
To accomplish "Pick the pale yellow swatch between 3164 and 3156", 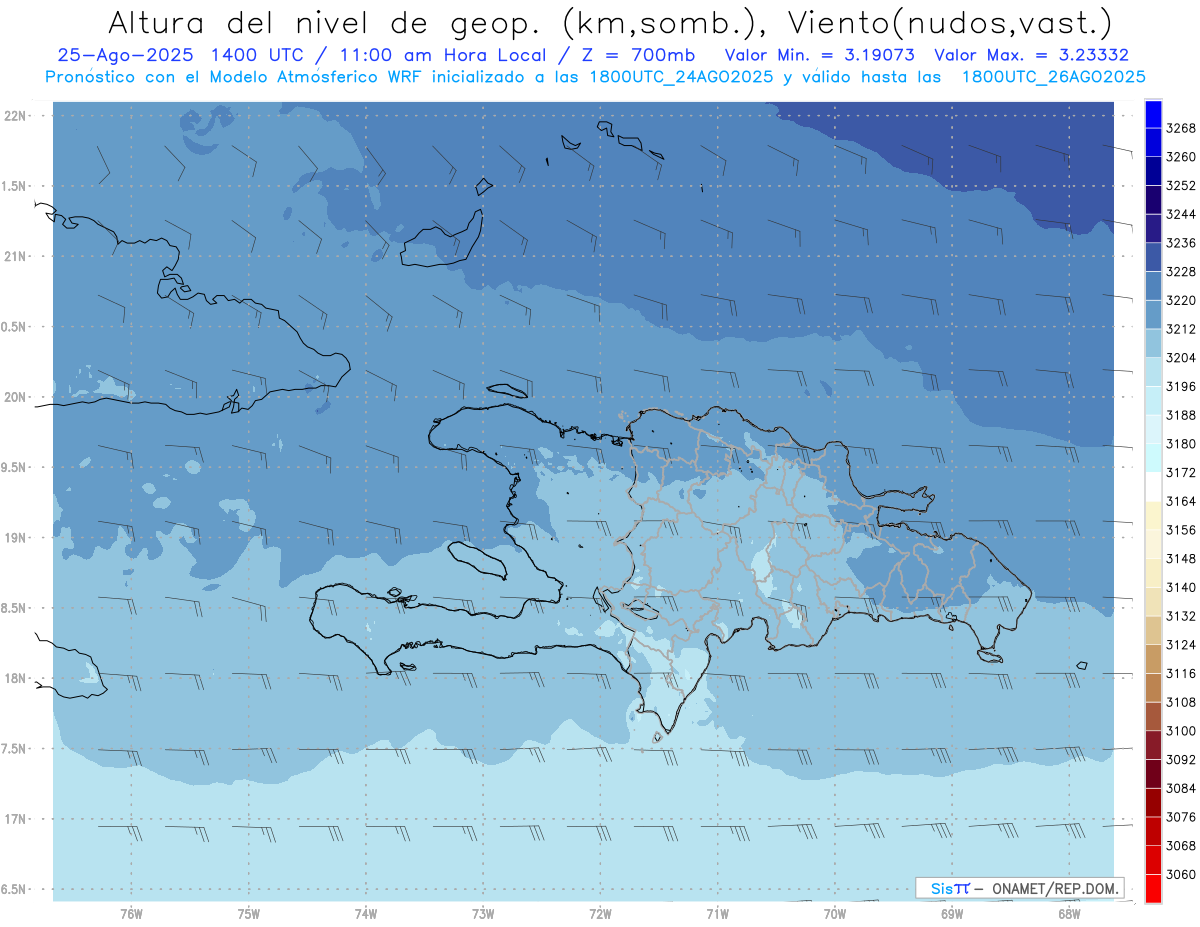I will 1153,515.
